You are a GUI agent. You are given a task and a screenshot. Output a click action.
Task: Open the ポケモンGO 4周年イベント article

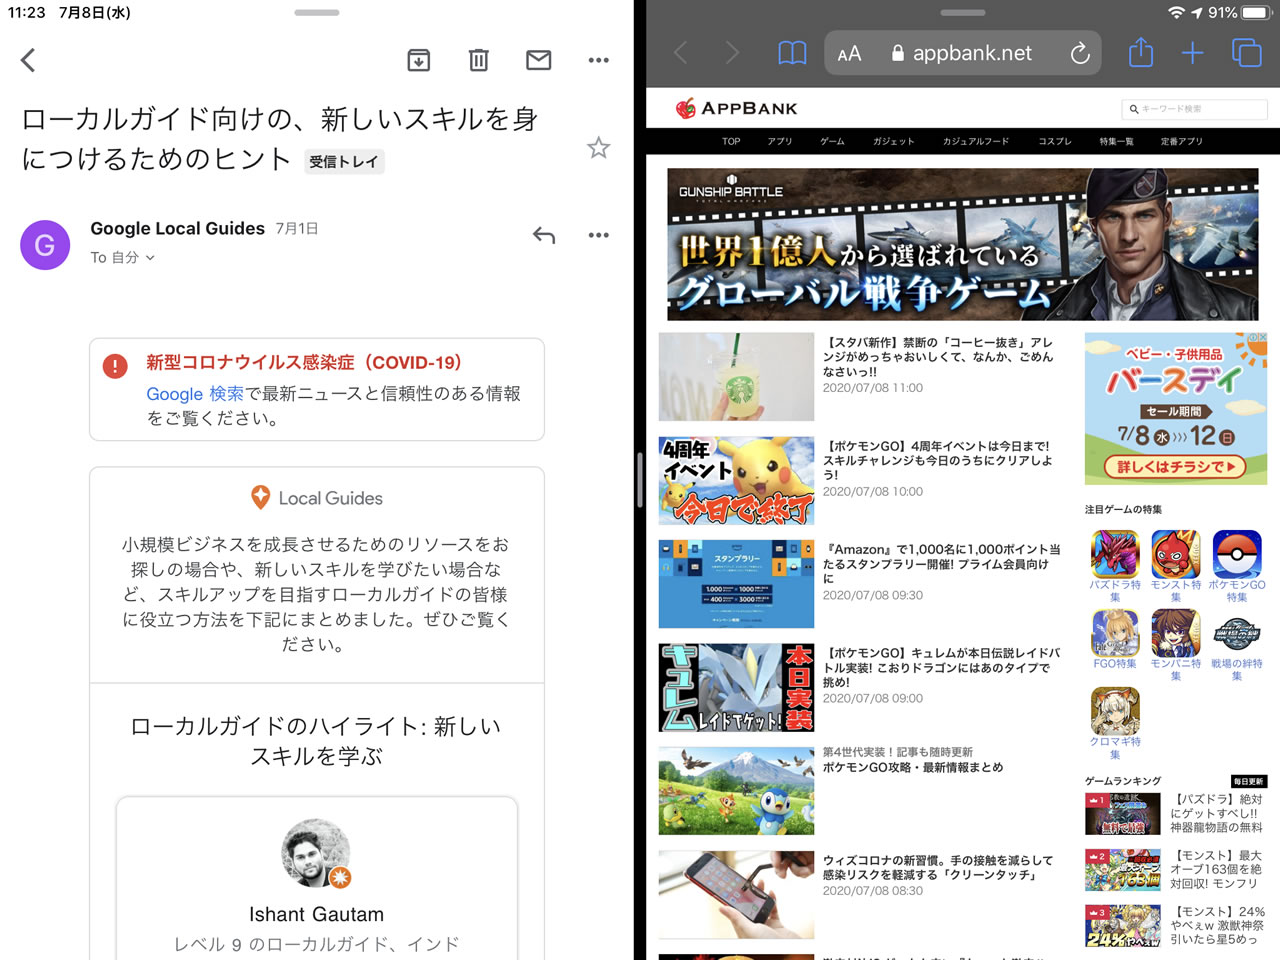tap(938, 460)
